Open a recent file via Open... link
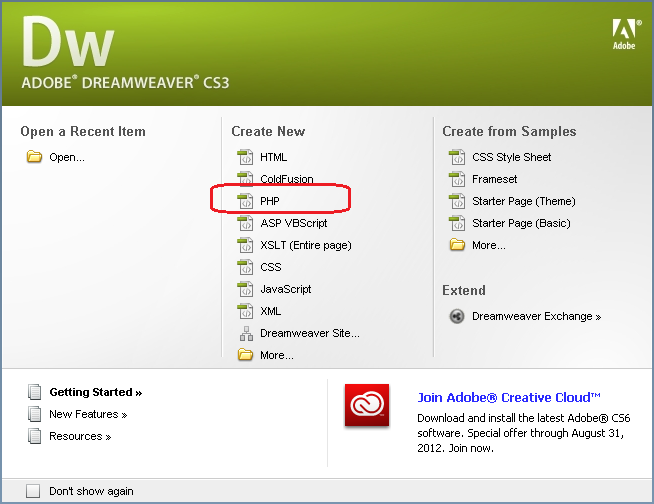The height and width of the screenshot is (504, 654). (x=67, y=157)
